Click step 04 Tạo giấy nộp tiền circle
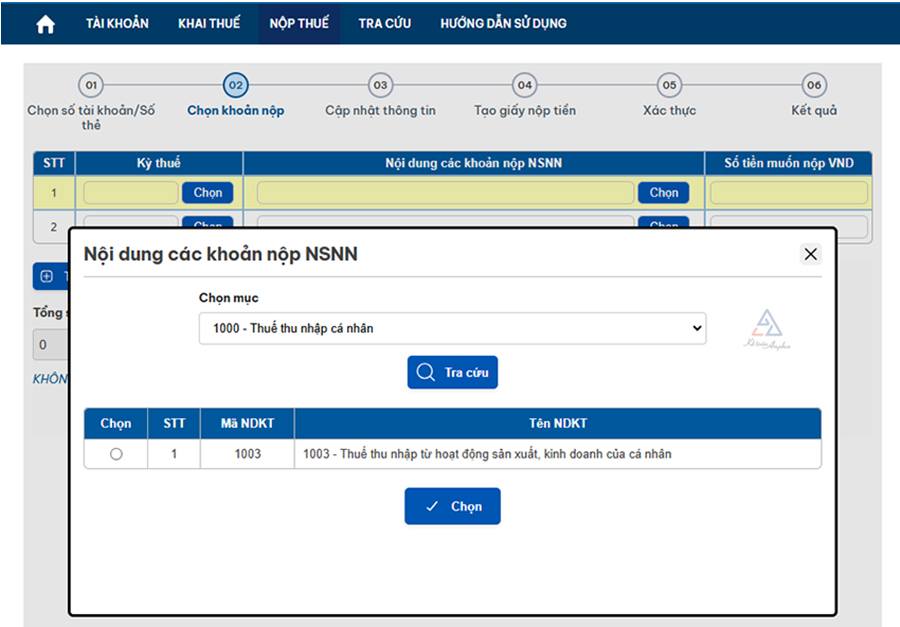900x627 pixels. pos(525,86)
